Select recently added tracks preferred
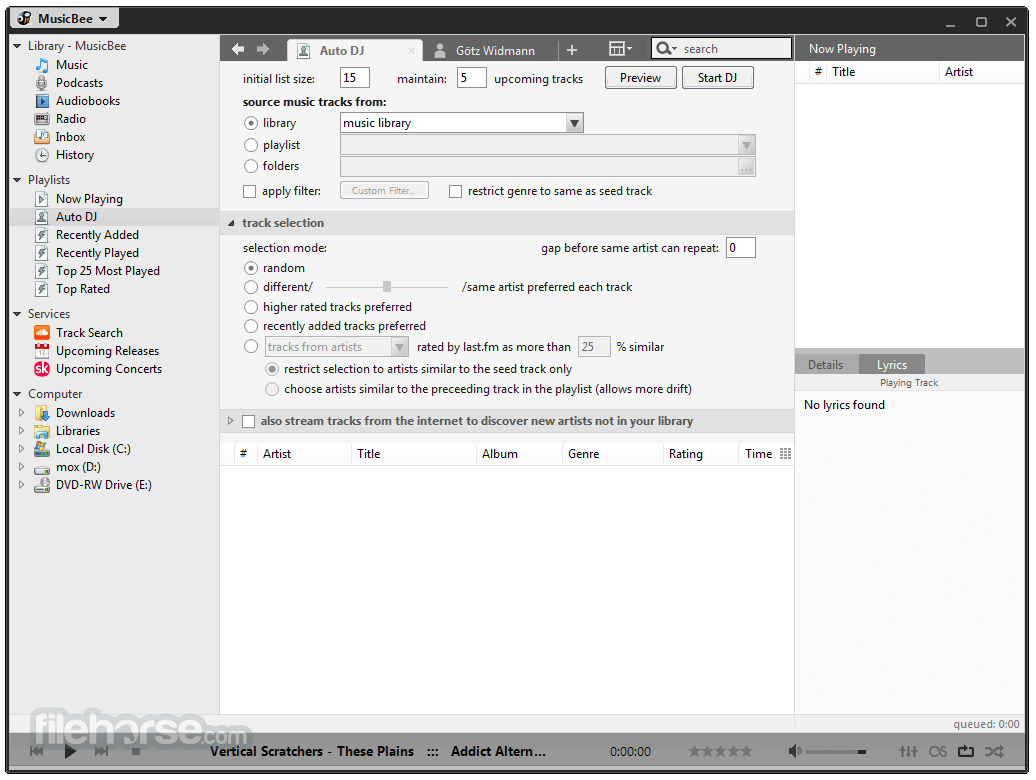1036x780 pixels. (x=250, y=326)
